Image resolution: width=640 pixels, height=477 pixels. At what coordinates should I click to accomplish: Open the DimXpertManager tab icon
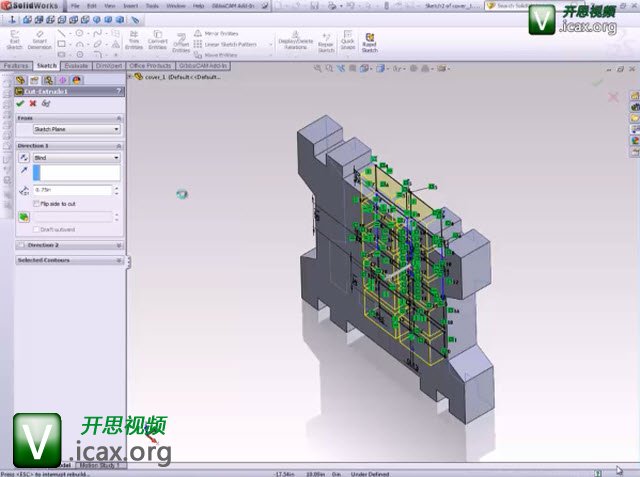62,80
